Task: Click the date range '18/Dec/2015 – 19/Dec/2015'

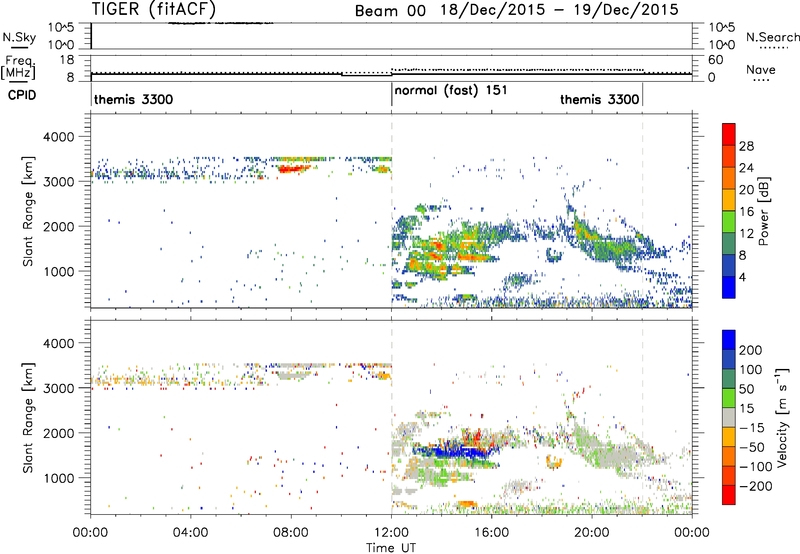Action: pos(560,10)
